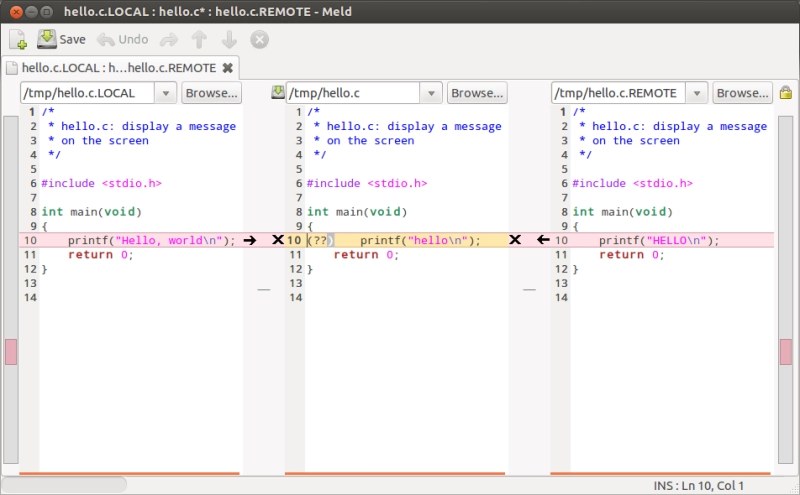Open the /tmp/hello.c path dropdown
The height and width of the screenshot is (495, 800).
coord(431,93)
